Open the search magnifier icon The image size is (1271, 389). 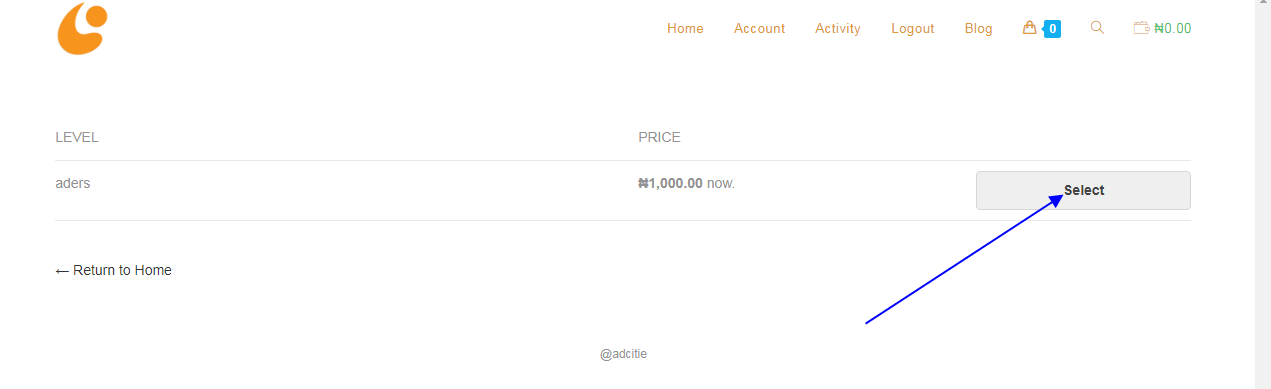(1097, 28)
